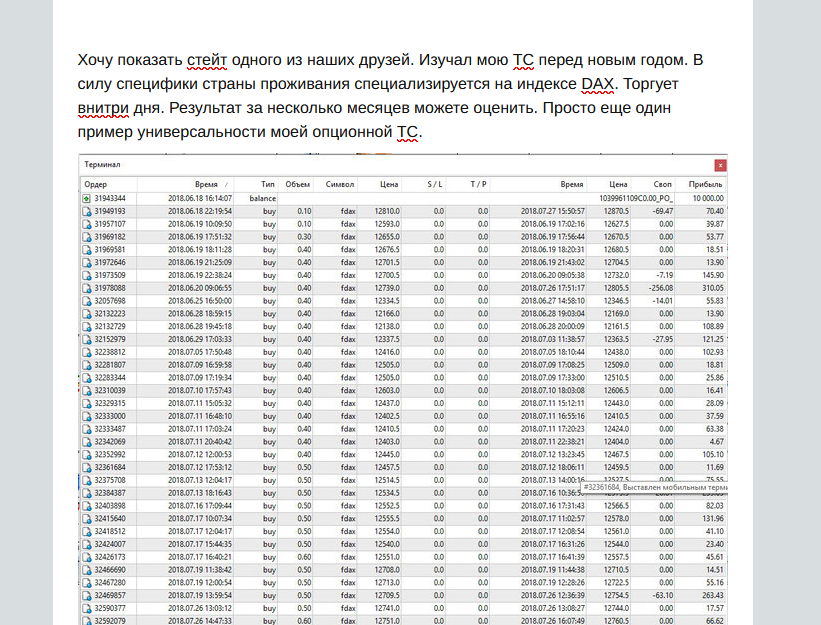Click the order icon next to 32329315
The width and height of the screenshot is (821, 625).
86,404
